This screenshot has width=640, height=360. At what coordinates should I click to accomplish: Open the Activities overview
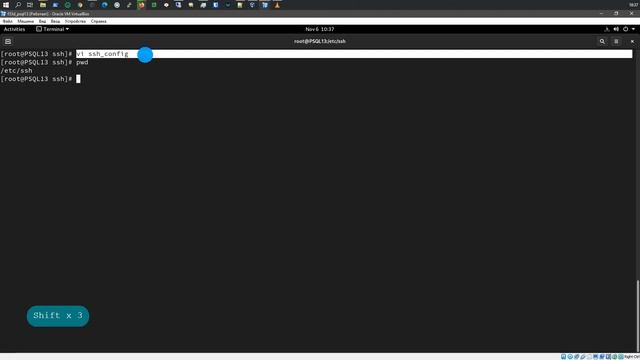click(x=14, y=29)
